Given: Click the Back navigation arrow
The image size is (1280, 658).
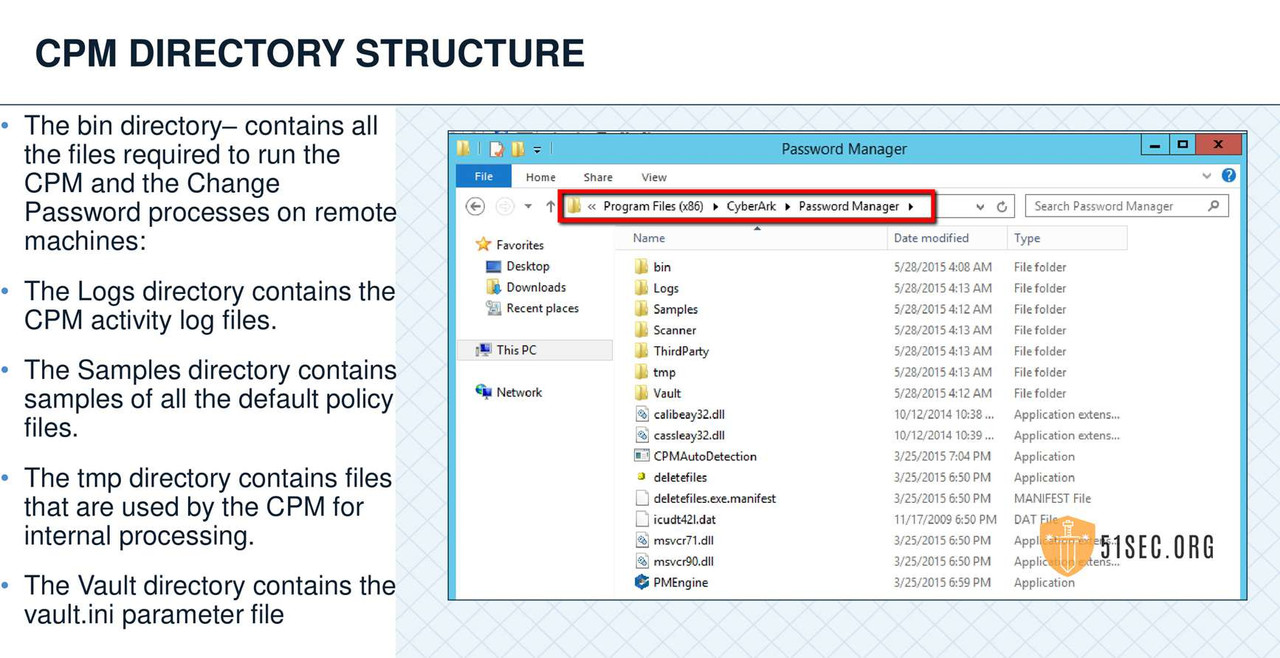Looking at the screenshot, I should click(x=476, y=206).
